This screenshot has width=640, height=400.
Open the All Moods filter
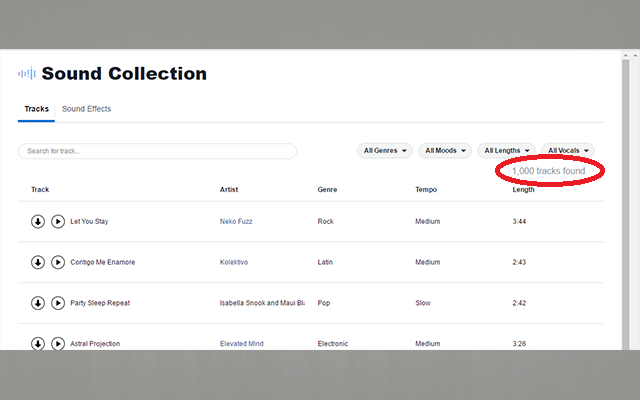click(x=445, y=151)
